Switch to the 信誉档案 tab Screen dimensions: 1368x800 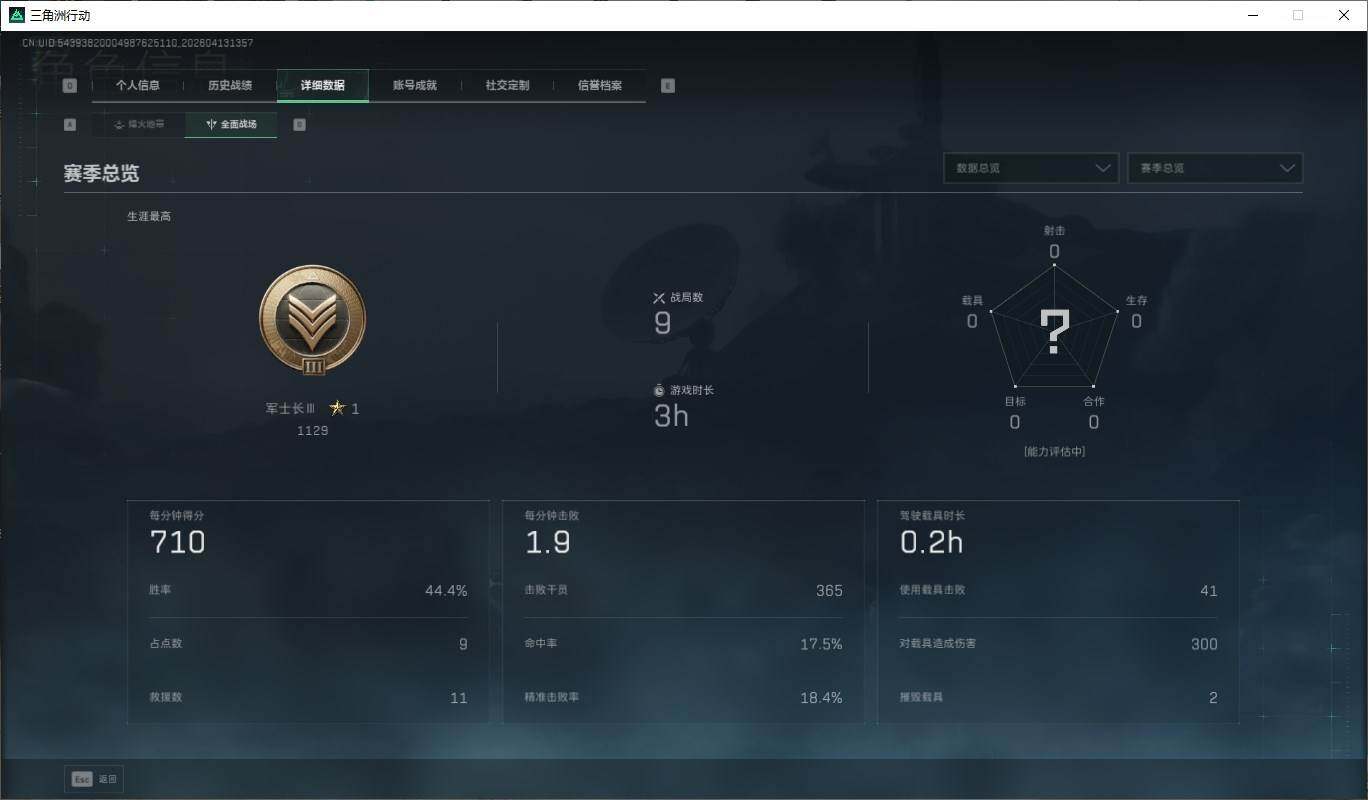(600, 86)
